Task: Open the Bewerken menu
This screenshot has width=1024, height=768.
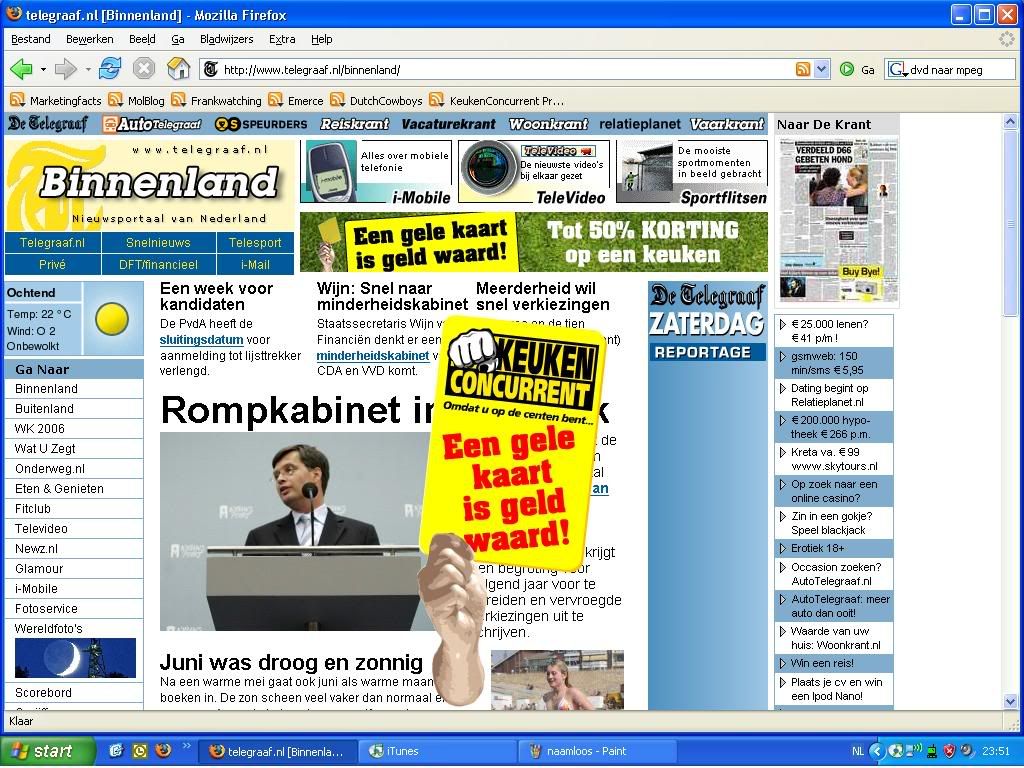Action: pyautogui.click(x=89, y=39)
